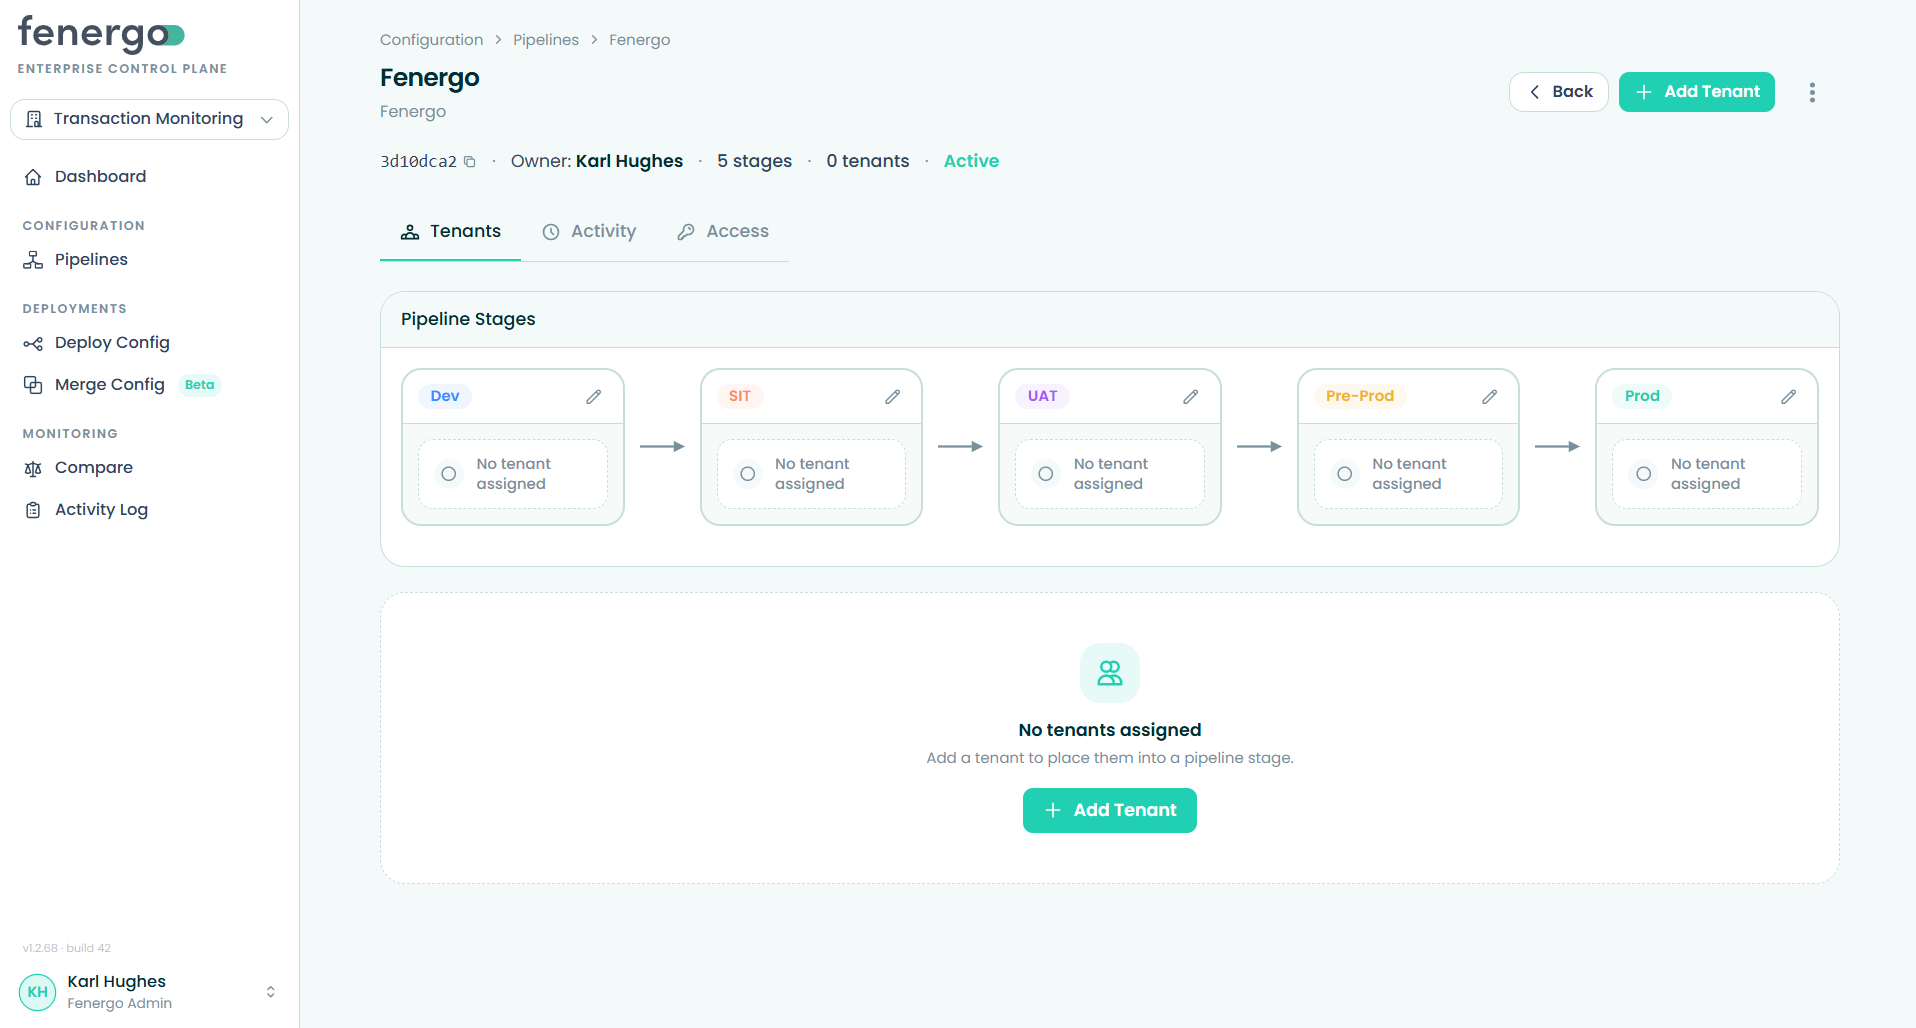Click the Compare scales icon
Image resolution: width=1916 pixels, height=1028 pixels.
(x=33, y=468)
